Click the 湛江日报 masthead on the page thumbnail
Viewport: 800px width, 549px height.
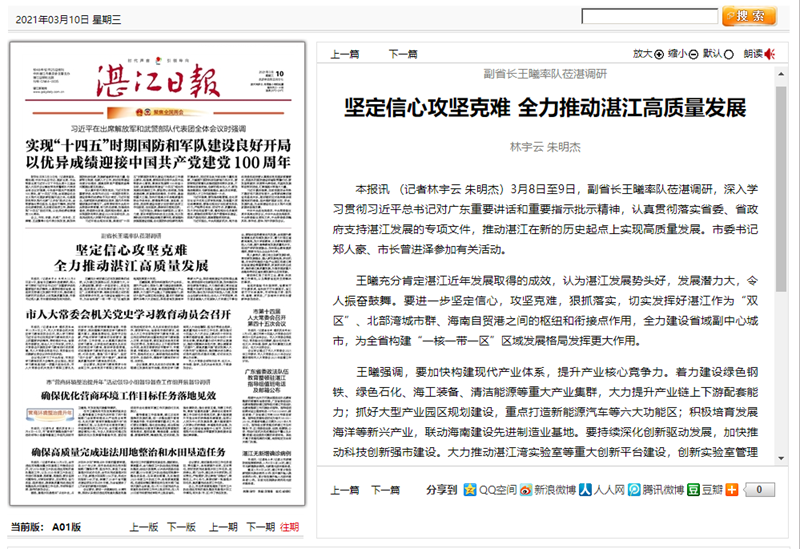(158, 82)
